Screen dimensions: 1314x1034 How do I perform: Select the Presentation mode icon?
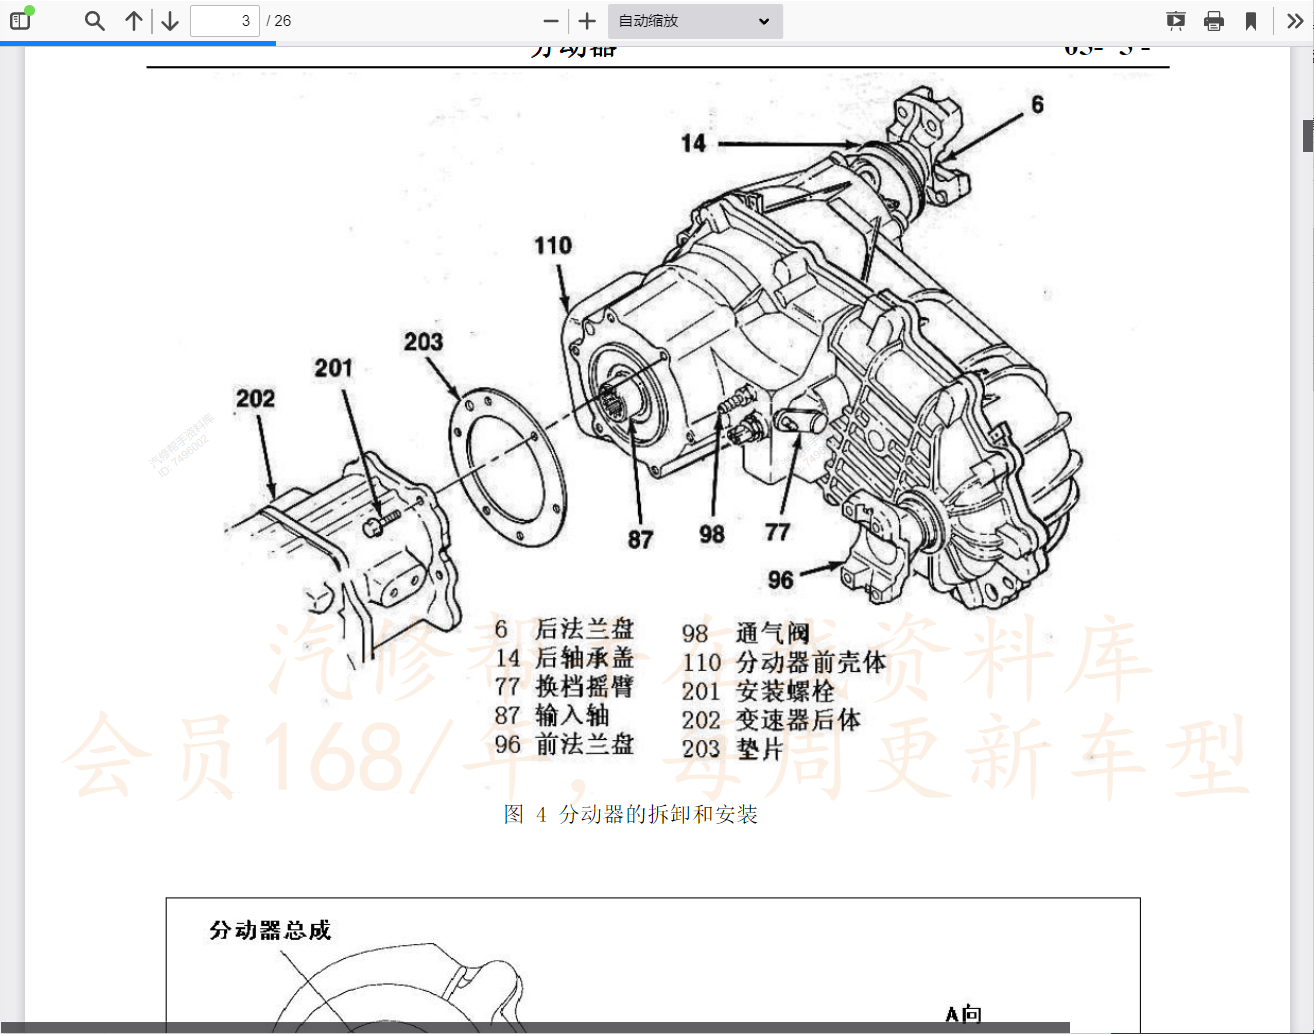[x=1175, y=20]
